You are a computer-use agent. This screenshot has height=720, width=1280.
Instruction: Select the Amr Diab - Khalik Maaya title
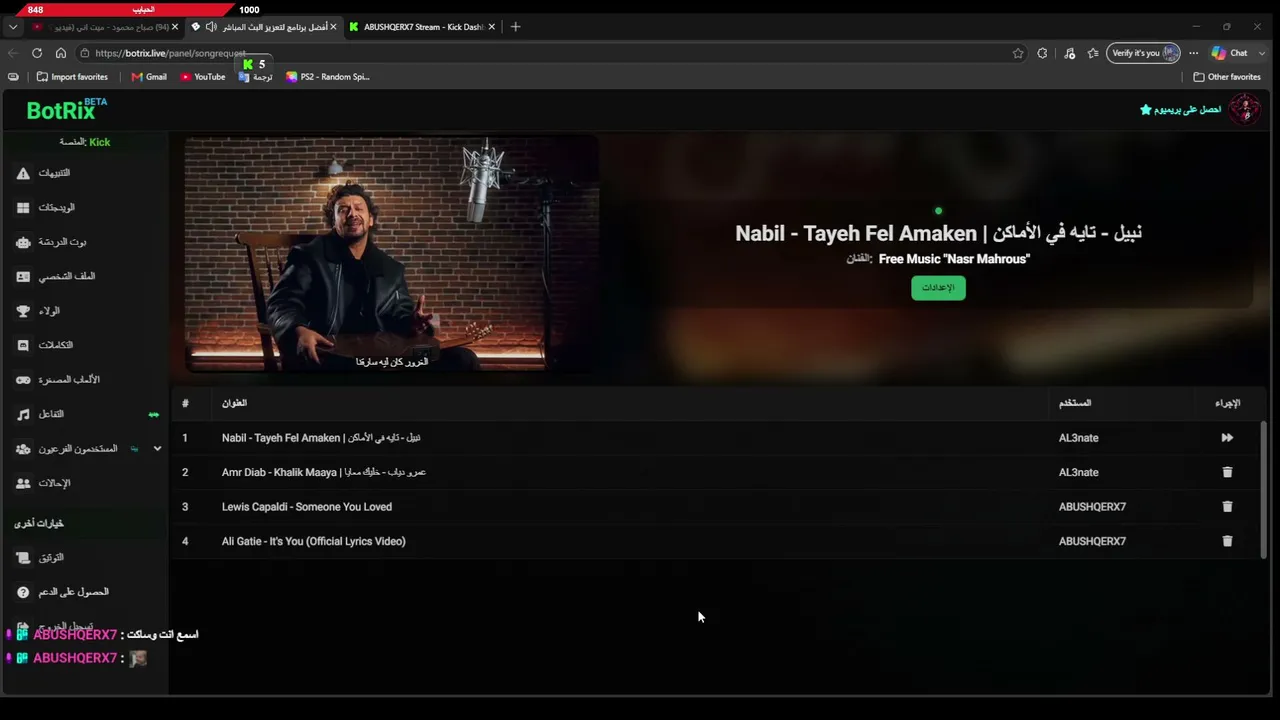pyautogui.click(x=324, y=472)
